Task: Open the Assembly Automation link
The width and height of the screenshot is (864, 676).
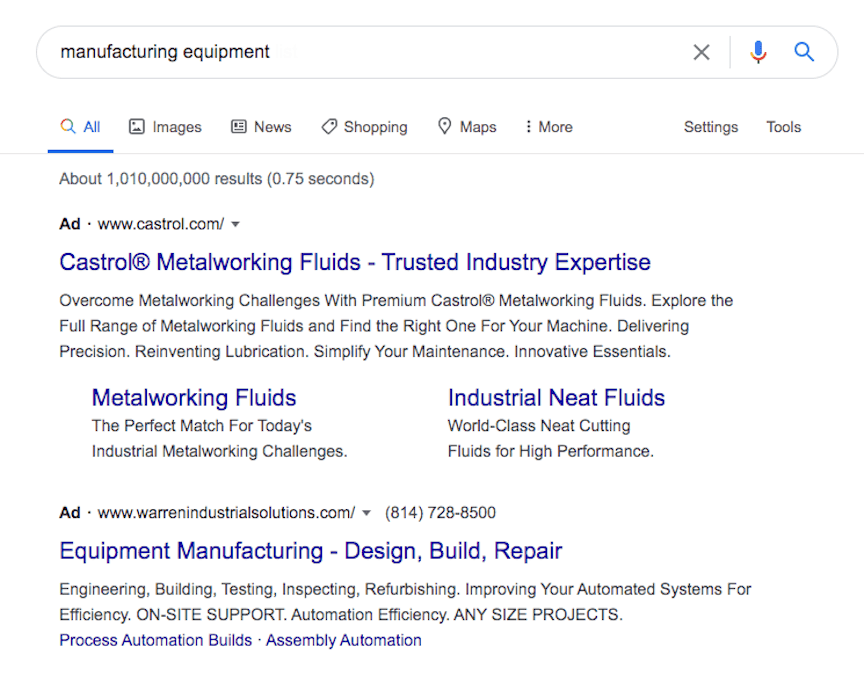Action: click(344, 640)
